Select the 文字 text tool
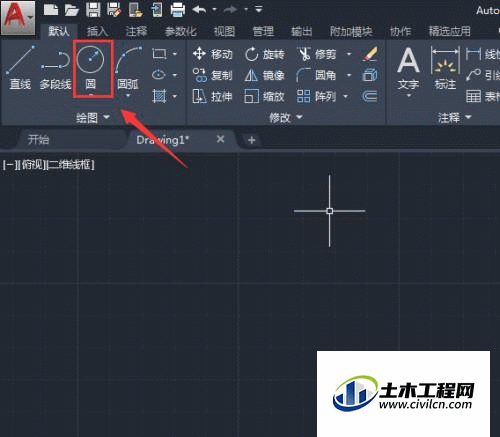Screen dimensions: 500x437 408,68
